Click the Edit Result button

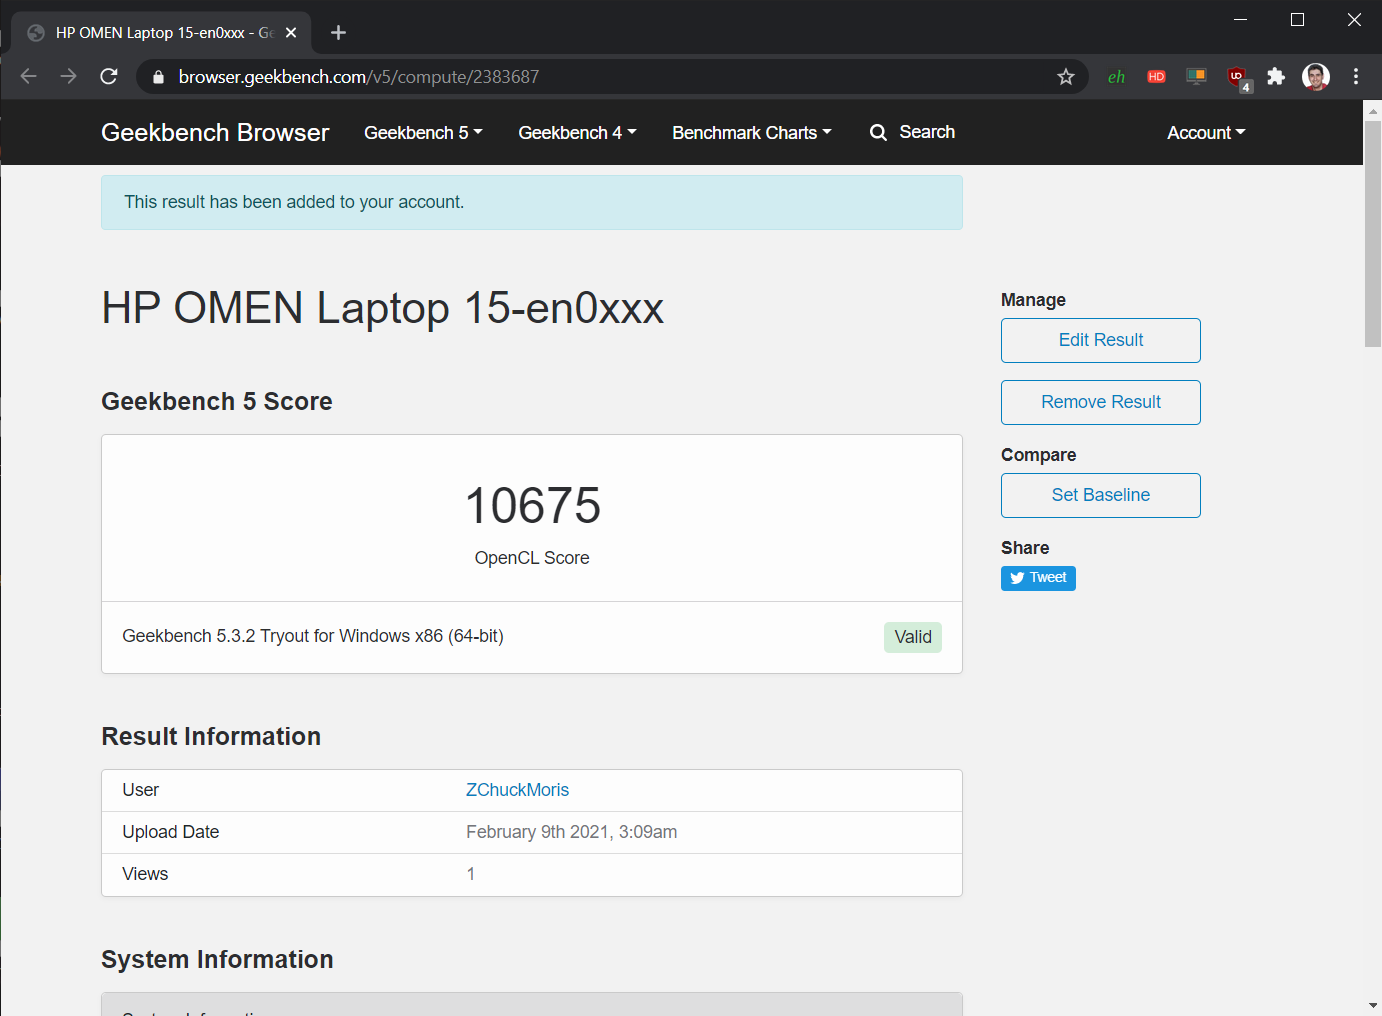pos(1101,340)
